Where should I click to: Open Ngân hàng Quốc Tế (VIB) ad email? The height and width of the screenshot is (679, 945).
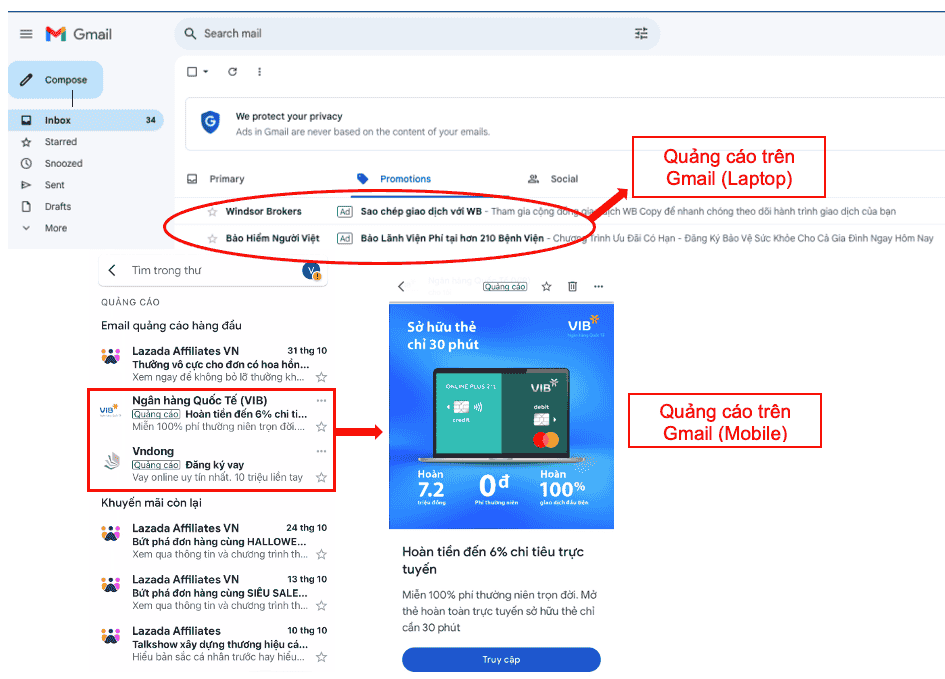coord(214,414)
